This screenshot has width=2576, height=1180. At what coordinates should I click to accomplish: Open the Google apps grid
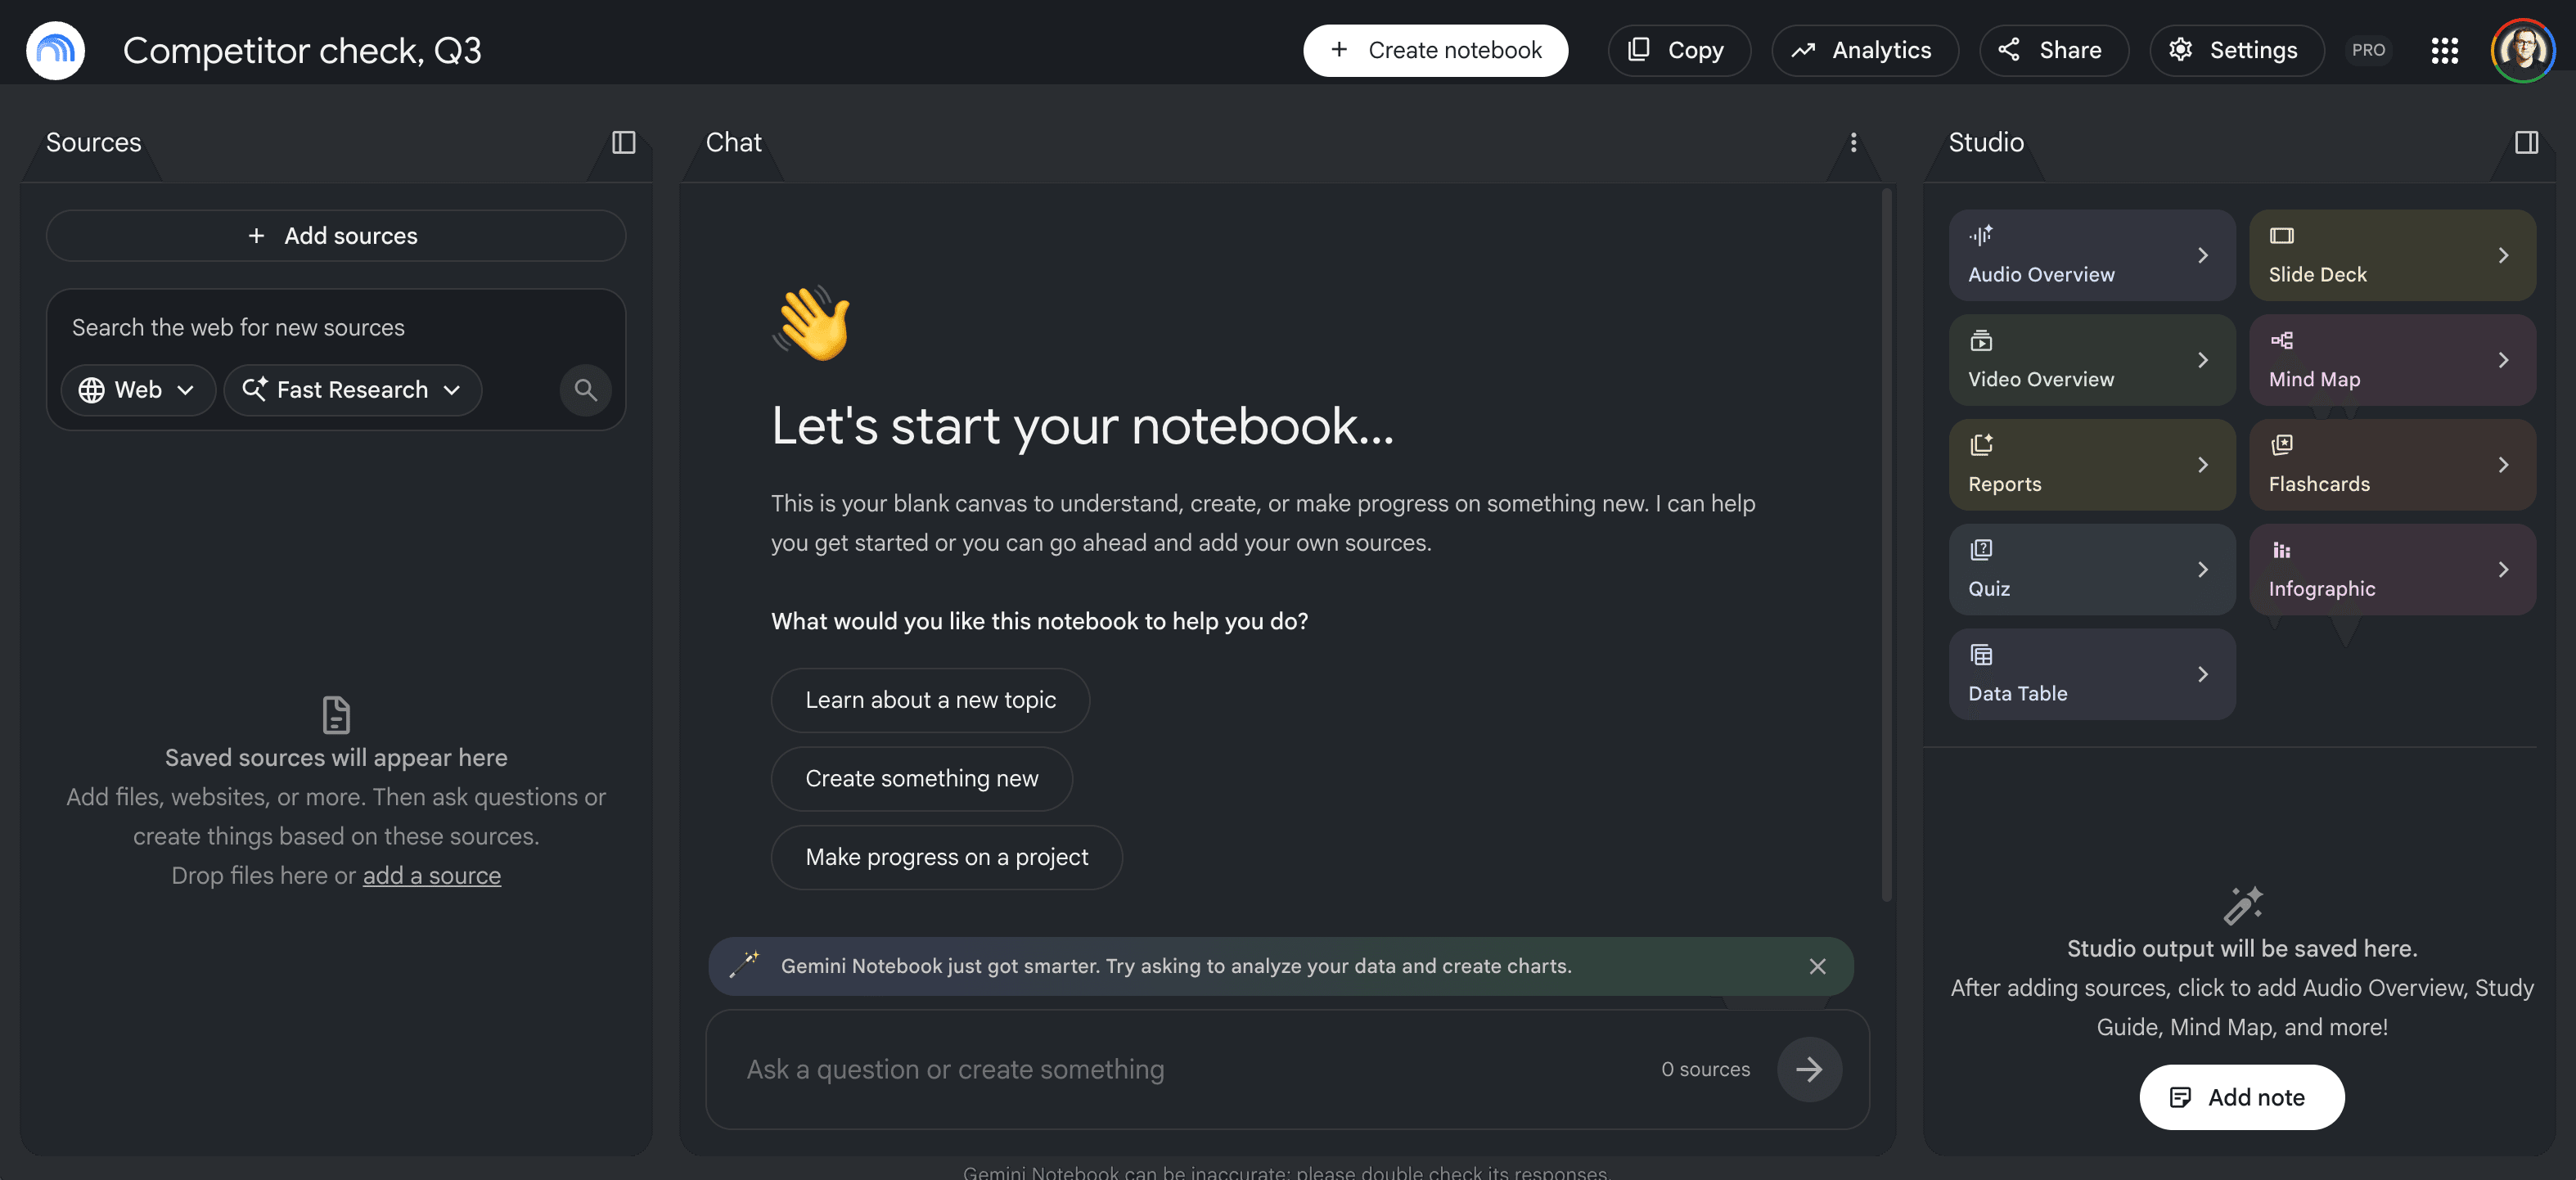tap(2444, 50)
